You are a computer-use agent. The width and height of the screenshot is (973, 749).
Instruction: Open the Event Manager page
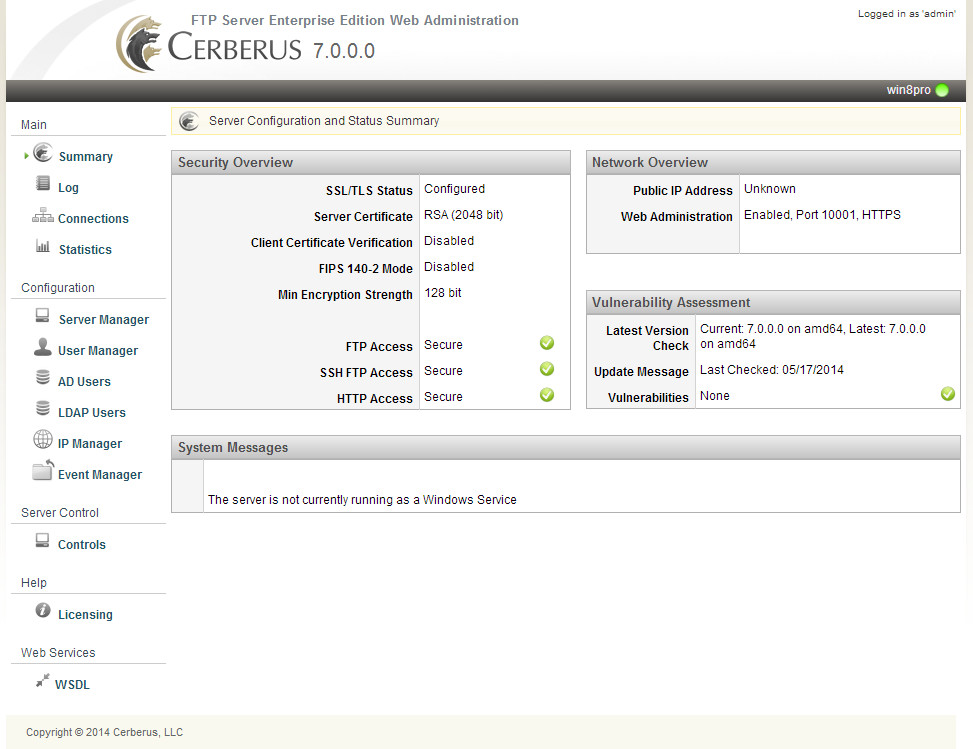click(100, 475)
